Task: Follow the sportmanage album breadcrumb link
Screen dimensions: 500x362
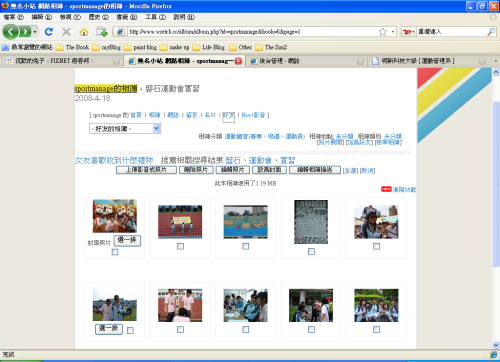Action: (x=106, y=89)
